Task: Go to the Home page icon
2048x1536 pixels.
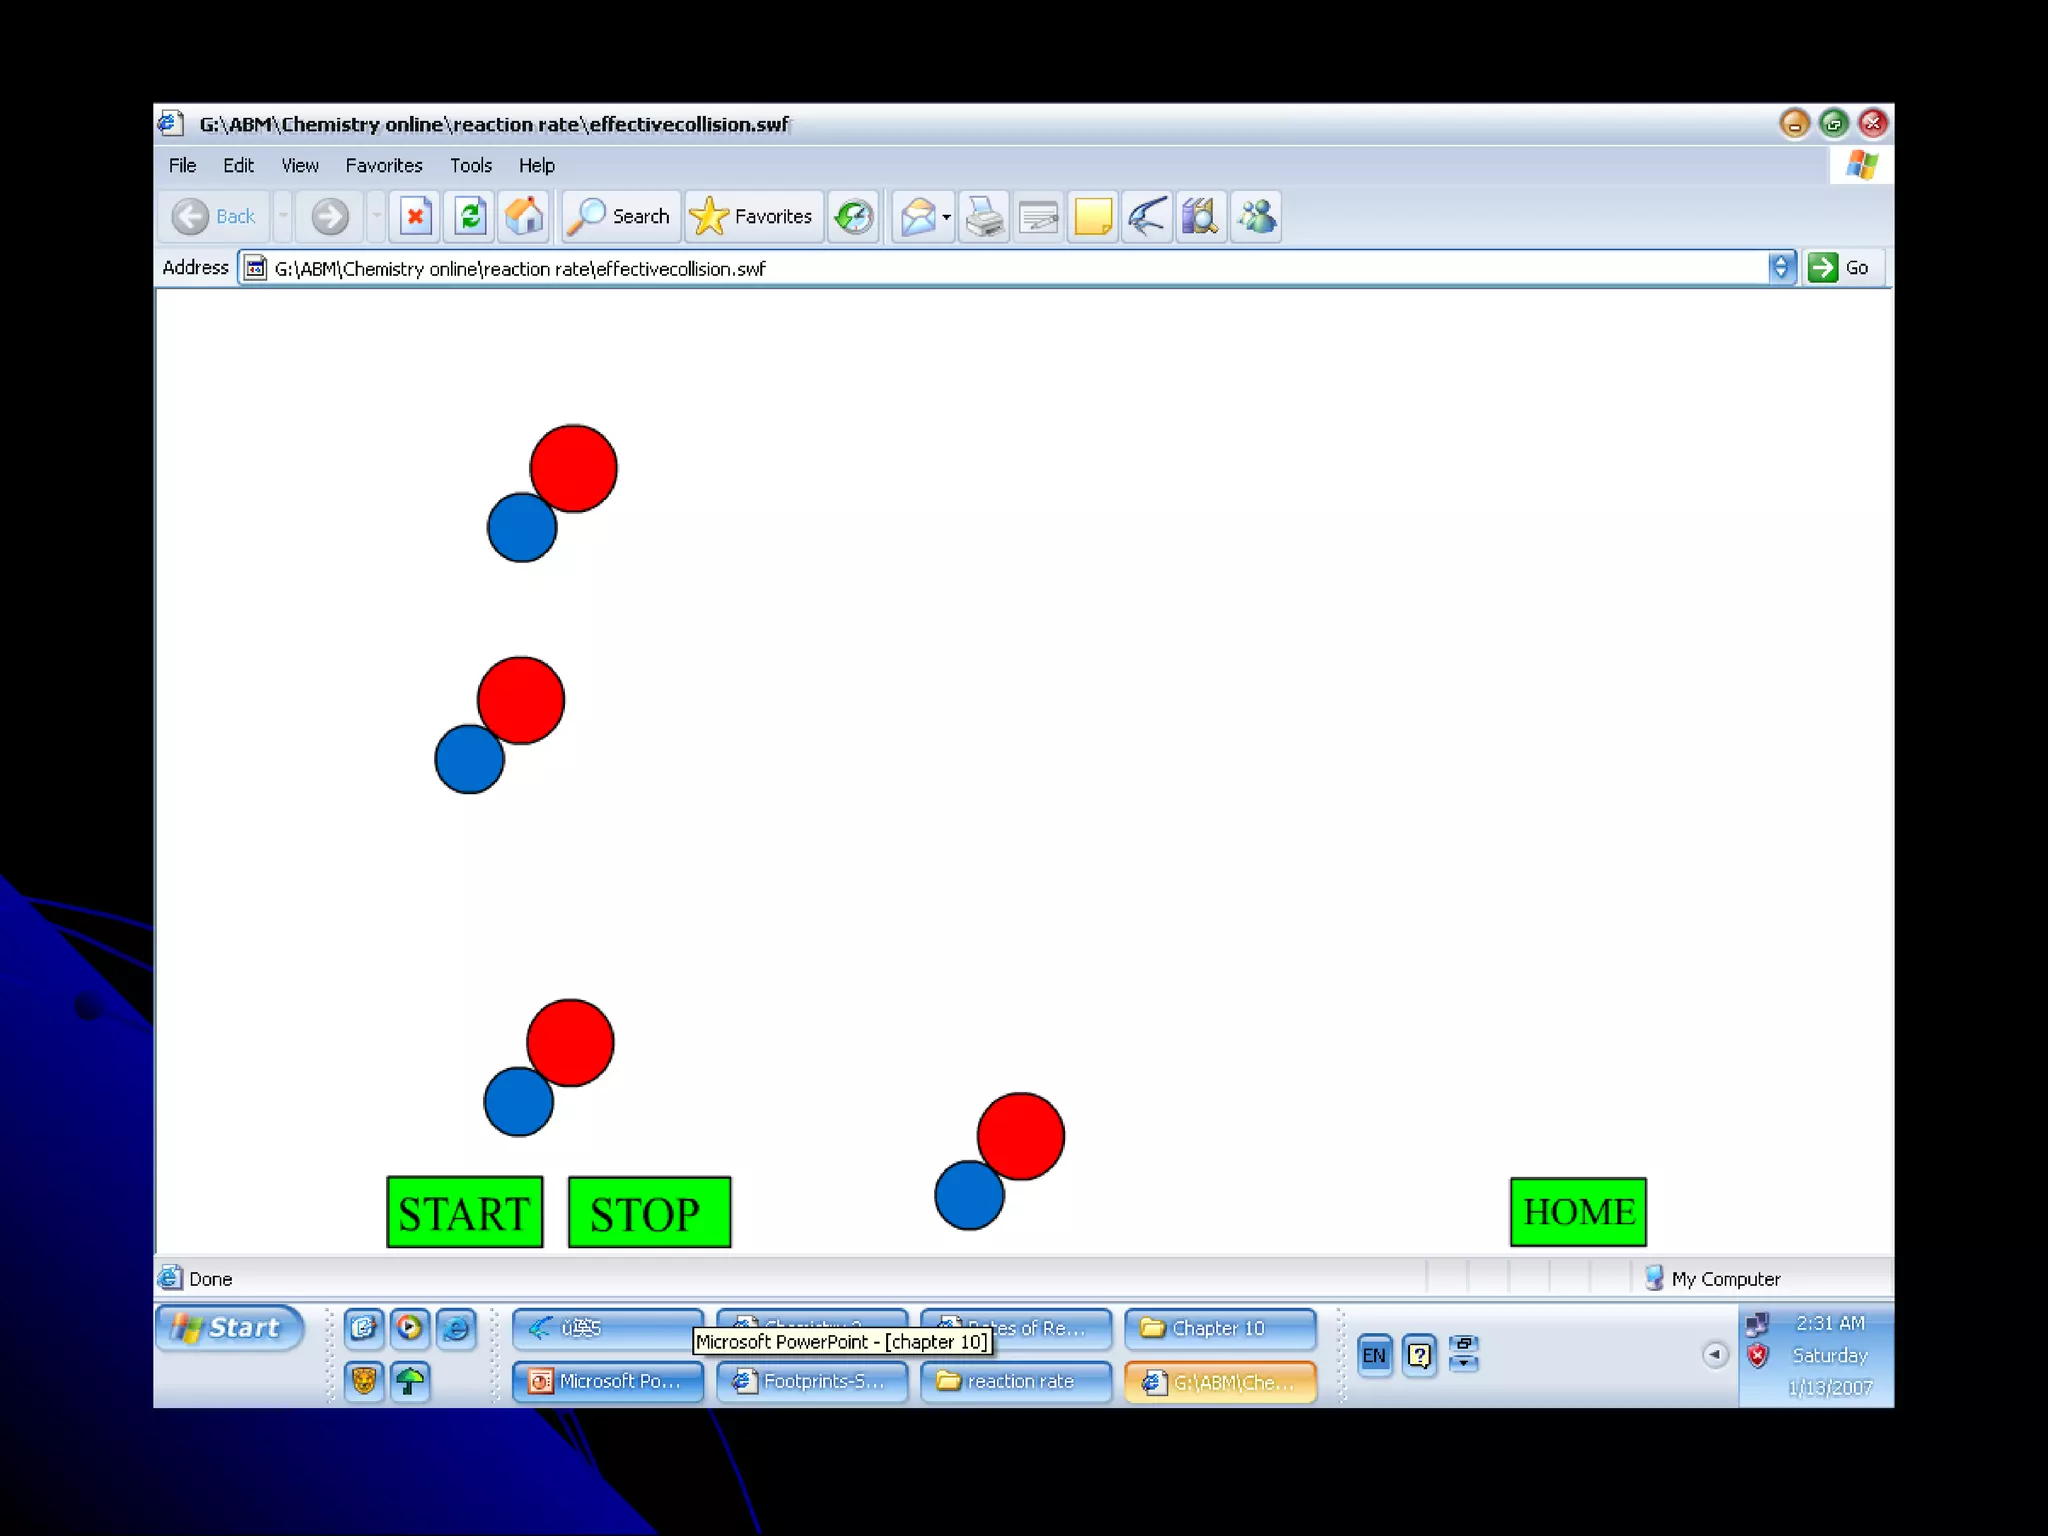Action: [x=524, y=216]
